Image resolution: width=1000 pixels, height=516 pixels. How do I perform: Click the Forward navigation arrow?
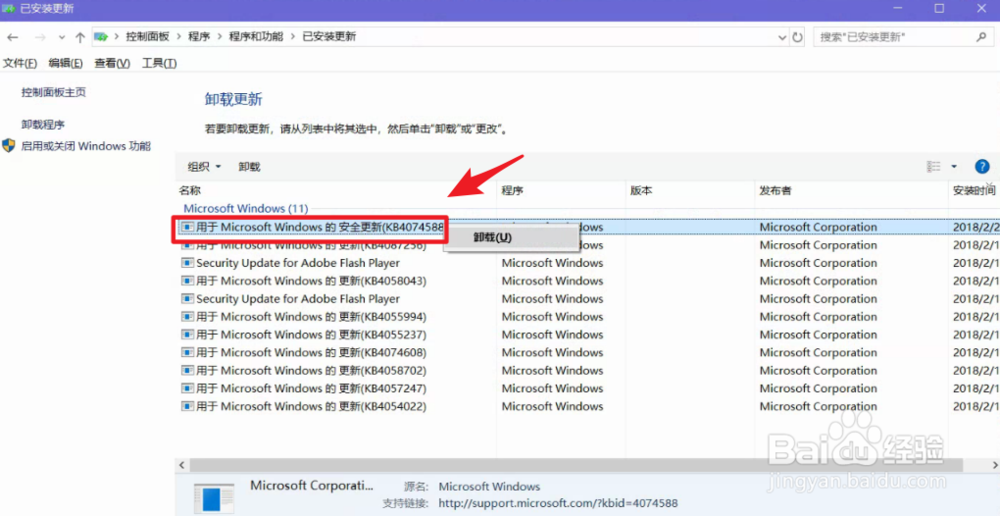click(x=40, y=38)
